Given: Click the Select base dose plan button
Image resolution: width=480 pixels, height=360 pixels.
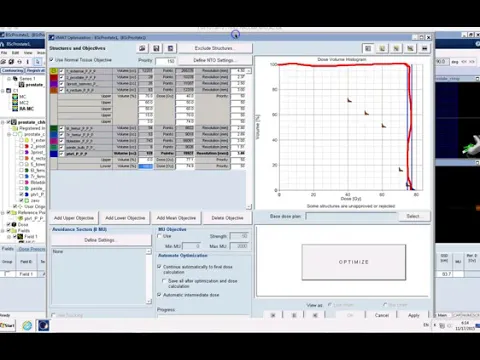Looking at the screenshot, I should 414,216.
